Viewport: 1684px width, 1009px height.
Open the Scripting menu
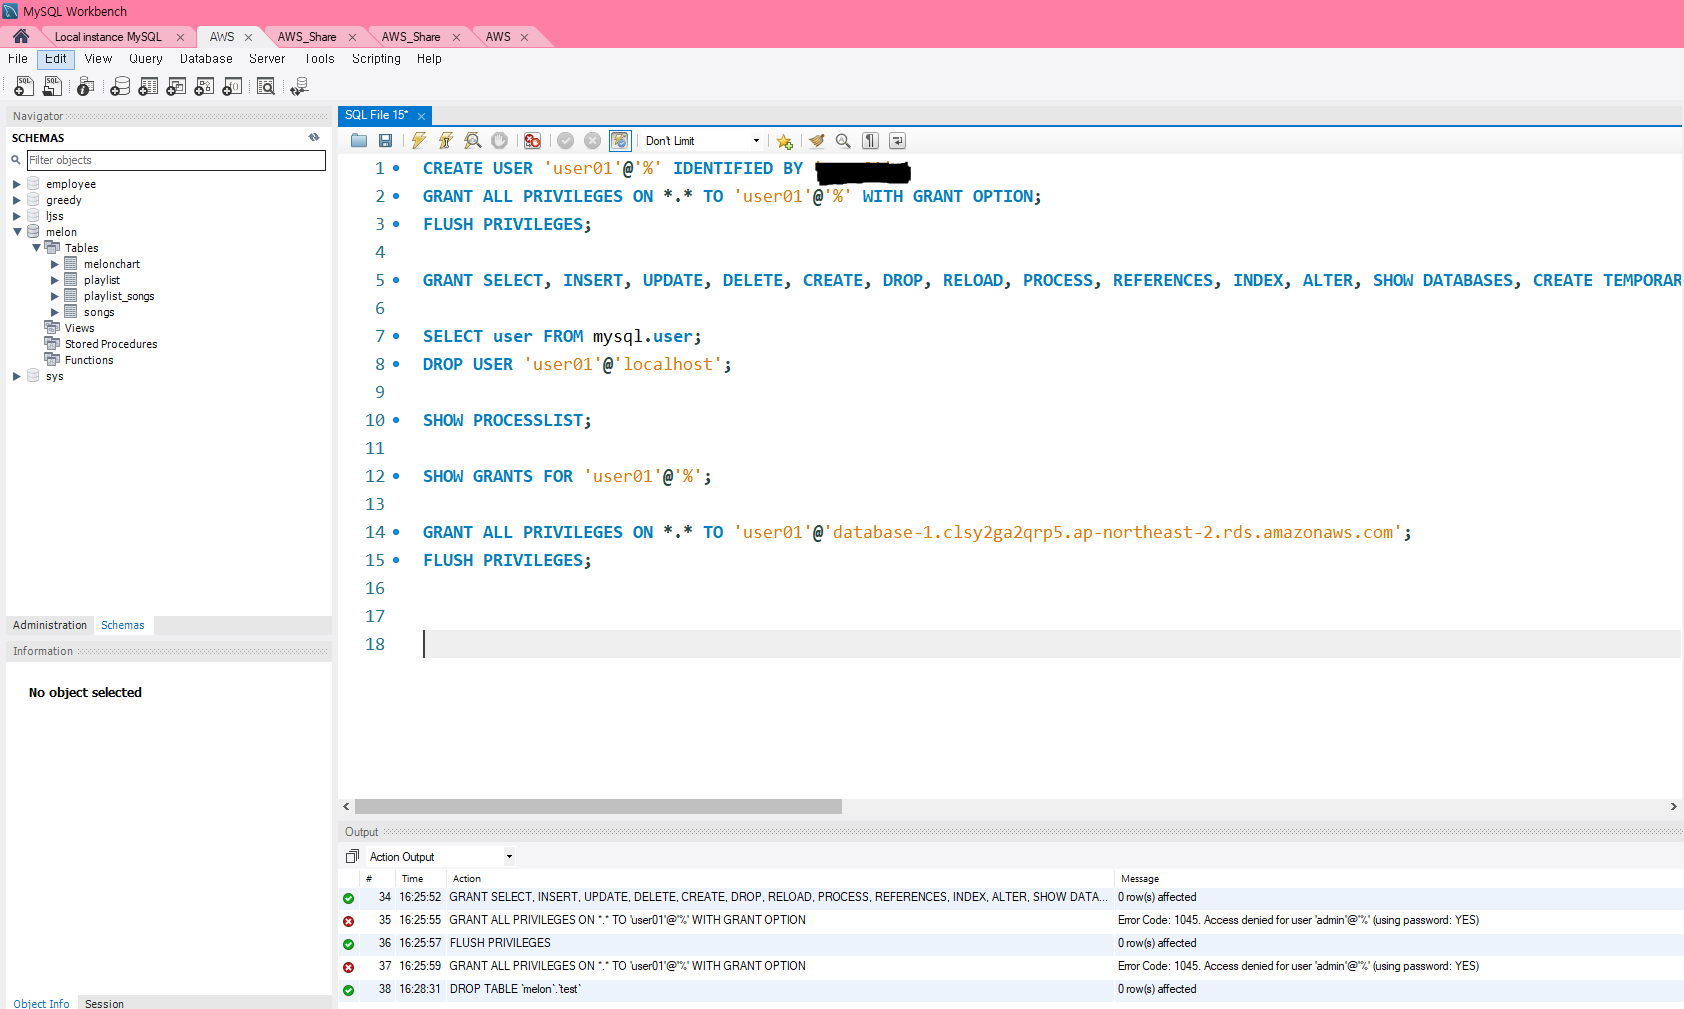pyautogui.click(x=376, y=59)
